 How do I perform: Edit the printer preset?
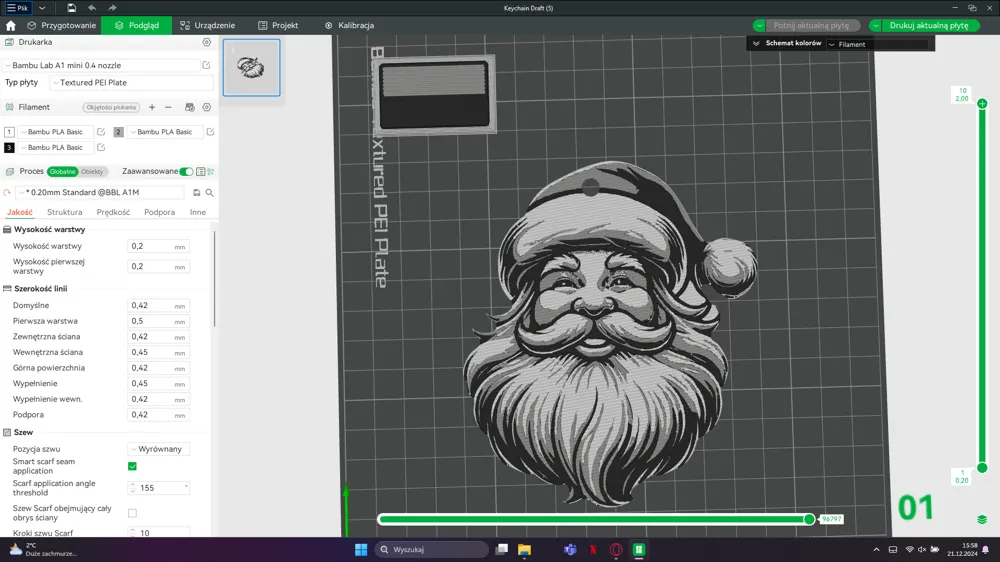[206, 65]
